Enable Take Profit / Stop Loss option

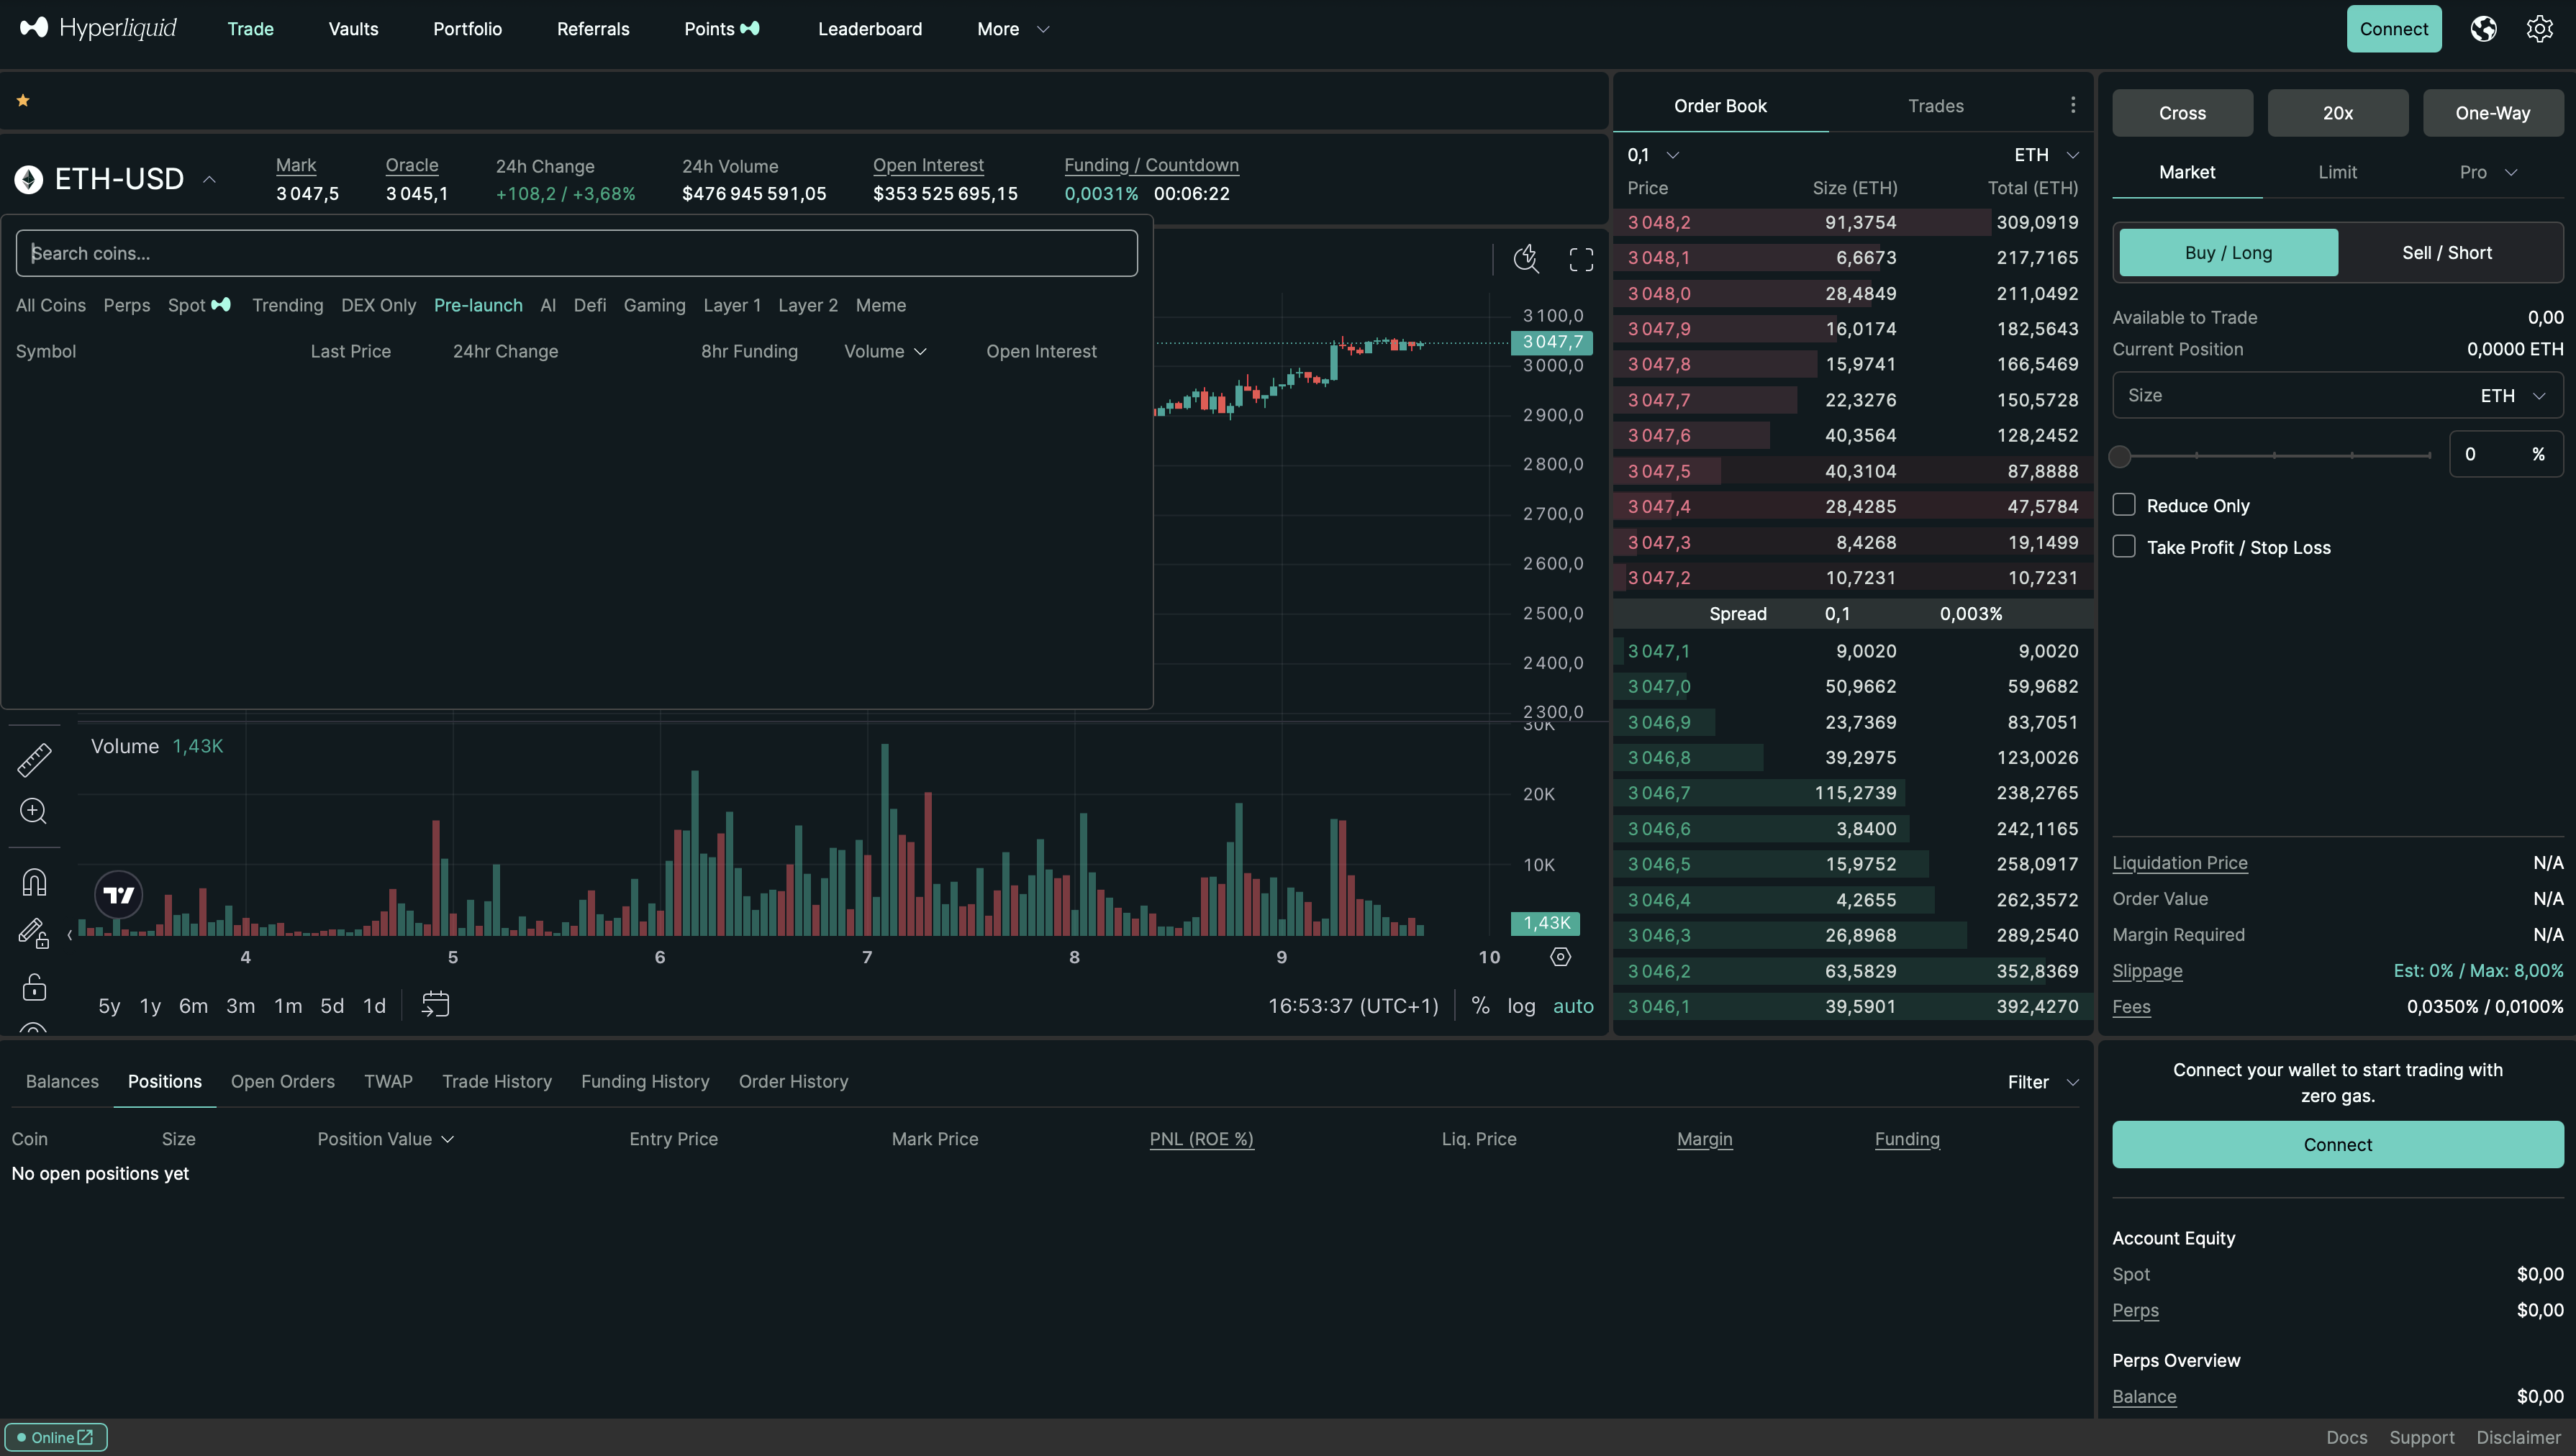(2124, 545)
